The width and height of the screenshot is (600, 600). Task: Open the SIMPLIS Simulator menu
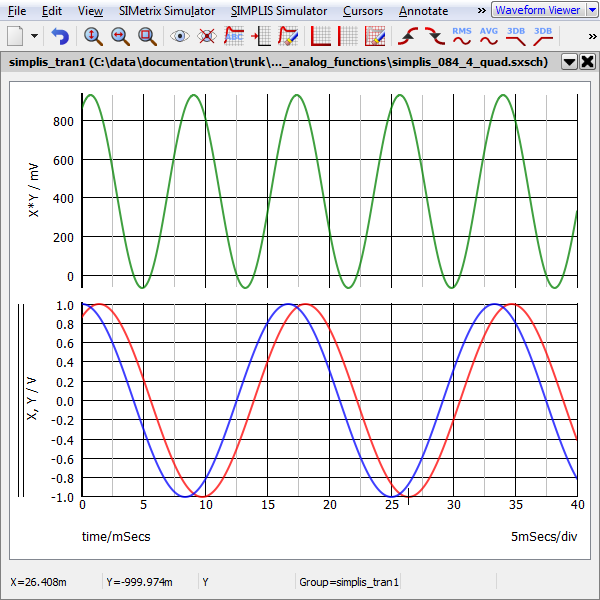click(x=278, y=11)
